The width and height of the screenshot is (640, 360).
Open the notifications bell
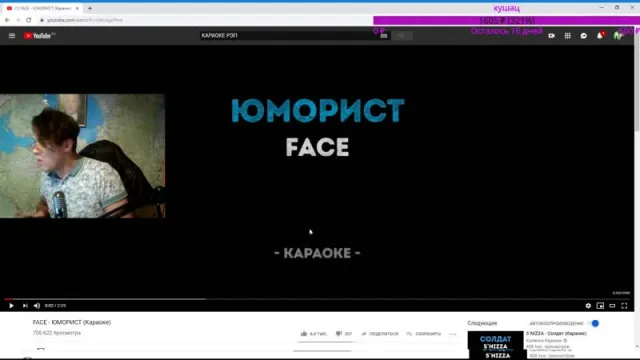click(x=600, y=36)
